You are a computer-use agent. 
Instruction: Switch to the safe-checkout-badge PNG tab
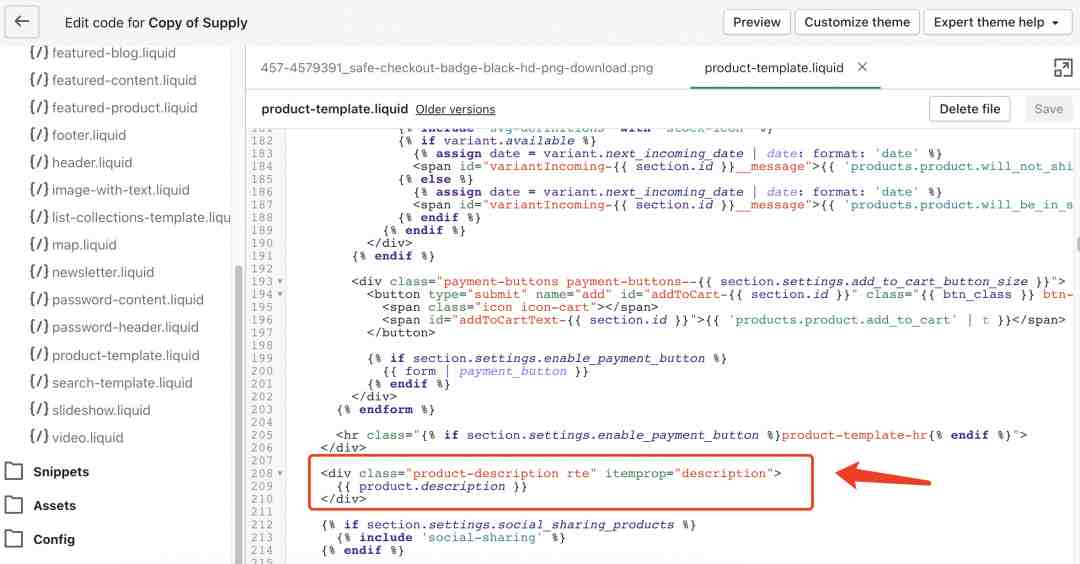[456, 68]
